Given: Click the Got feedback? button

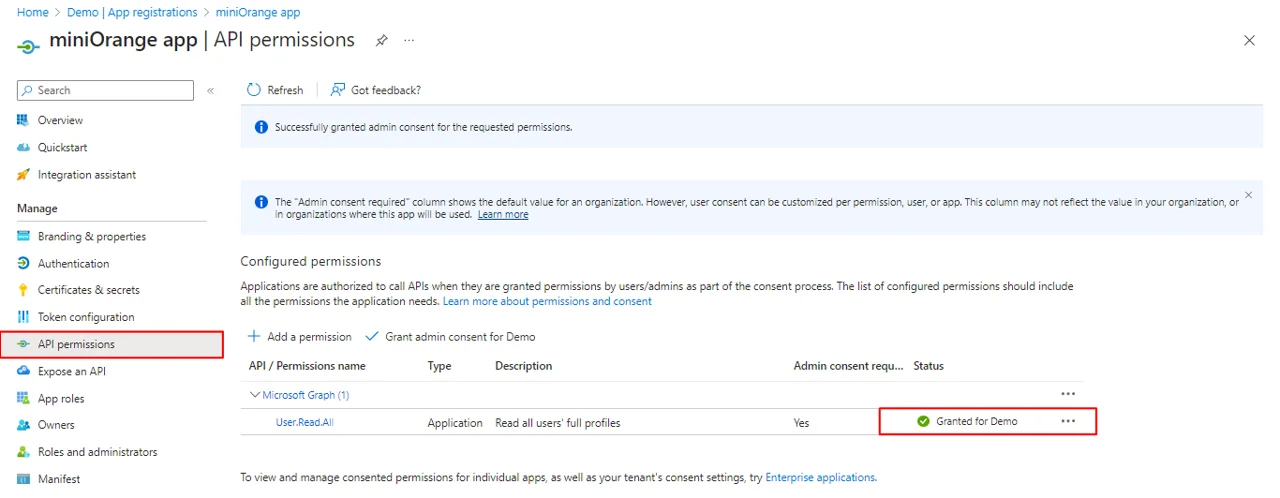Looking at the screenshot, I should point(376,90).
